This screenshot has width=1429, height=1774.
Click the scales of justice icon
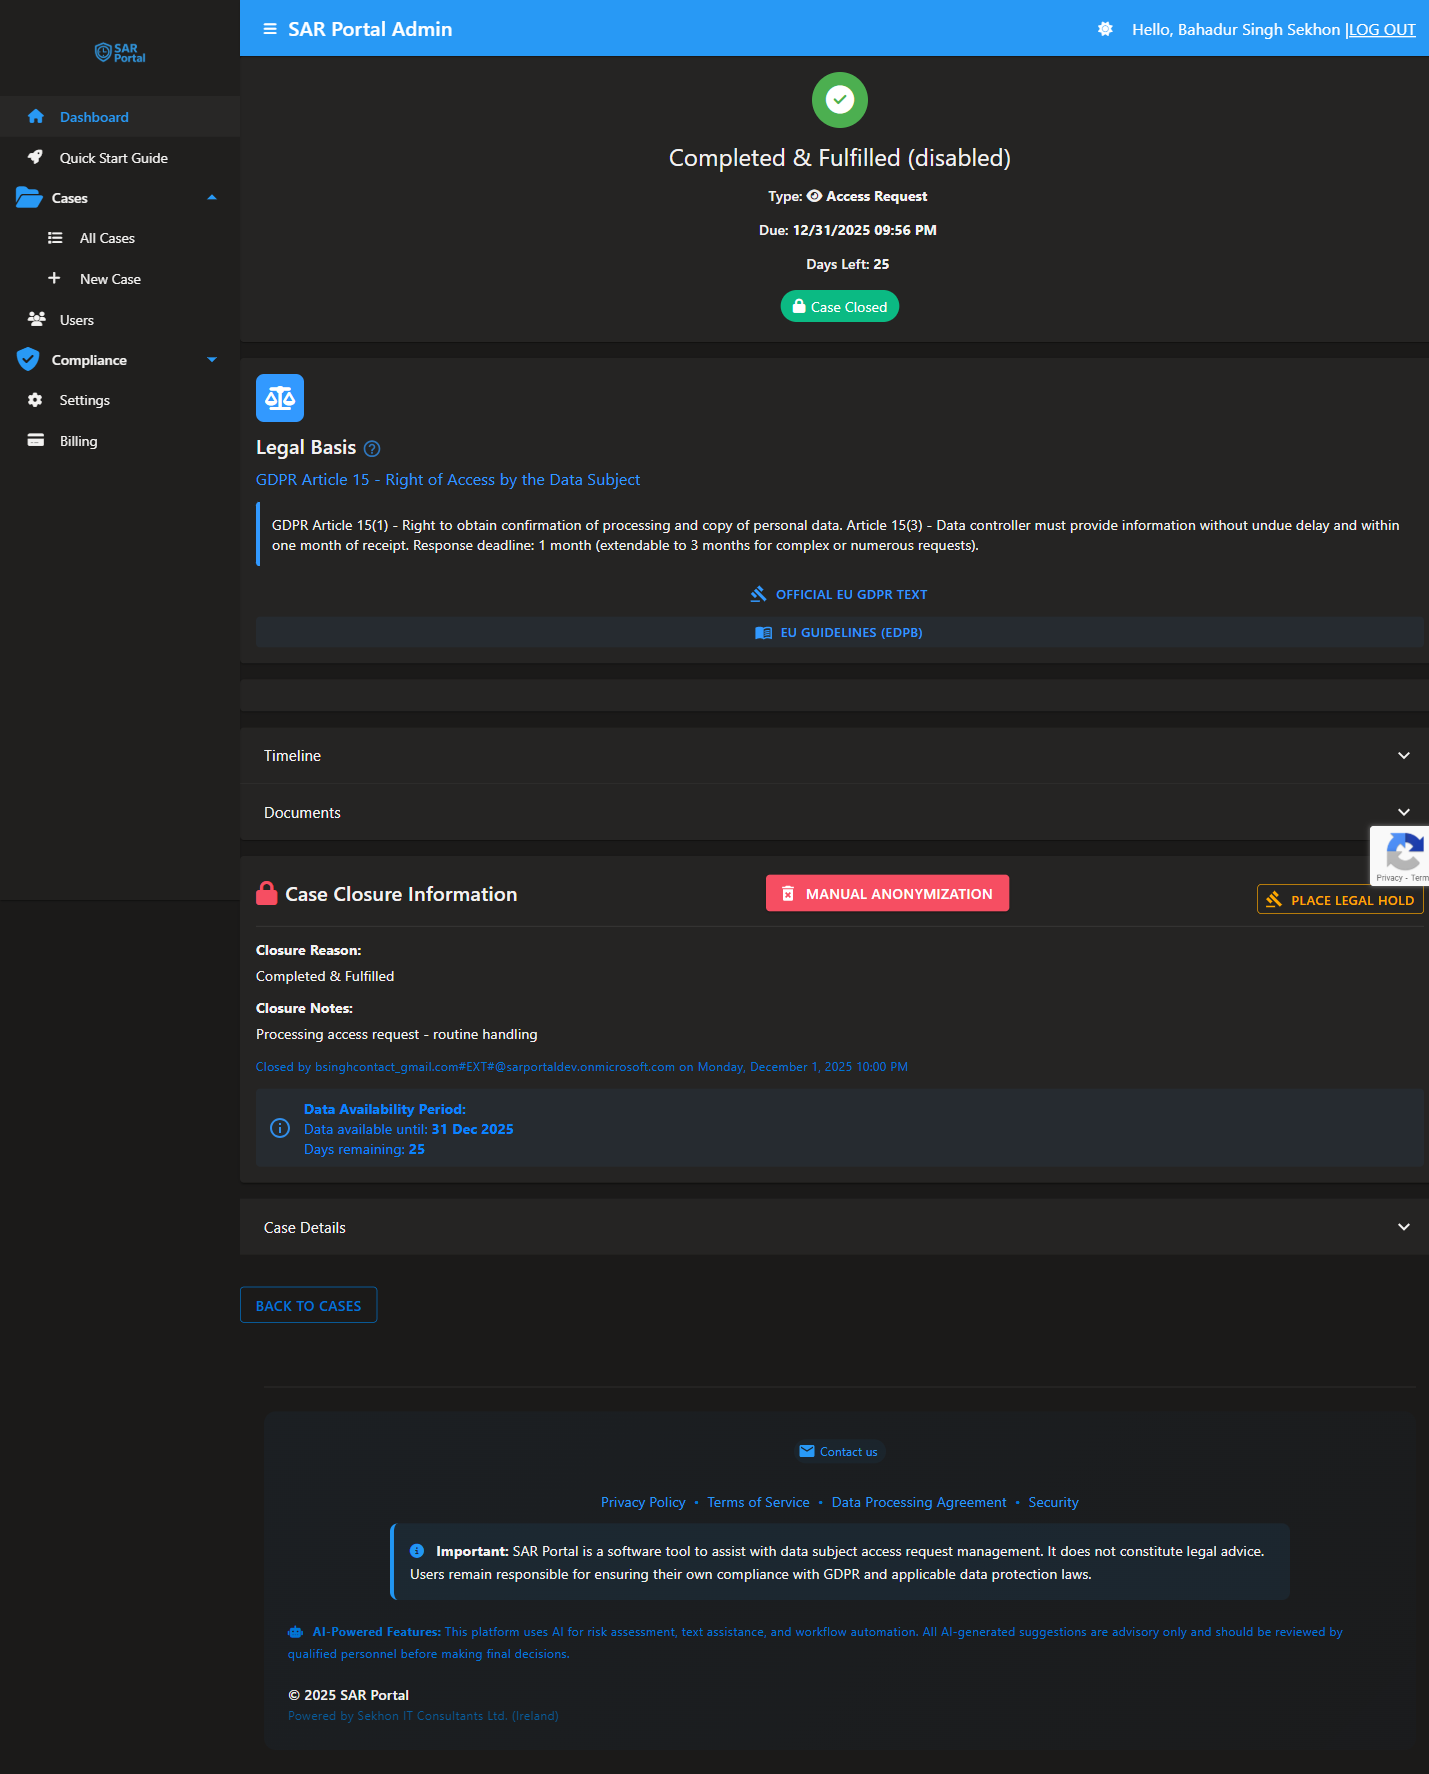(x=280, y=398)
